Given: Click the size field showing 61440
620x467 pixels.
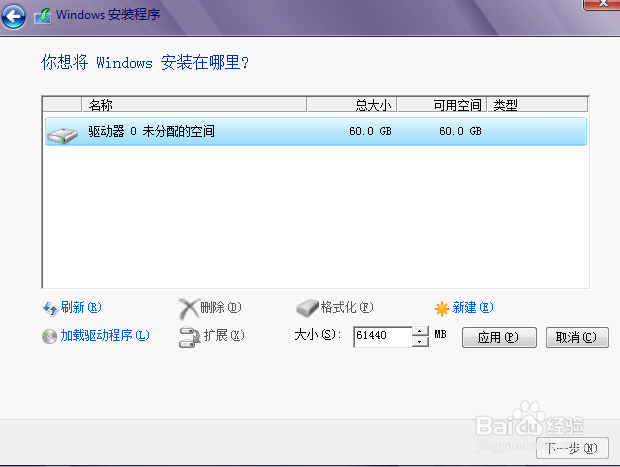Looking at the screenshot, I should tap(382, 337).
